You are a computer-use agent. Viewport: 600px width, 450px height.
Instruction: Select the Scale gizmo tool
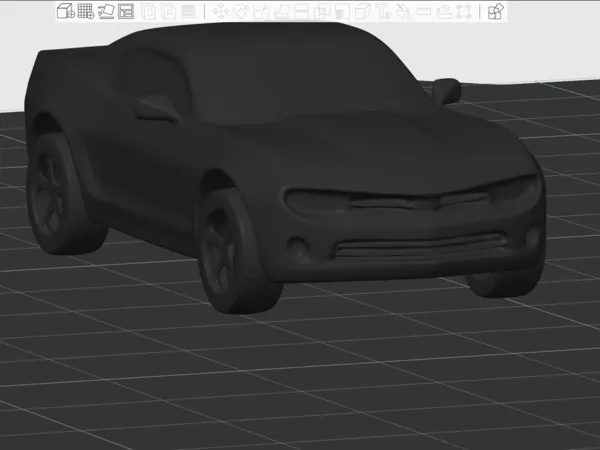tap(261, 12)
